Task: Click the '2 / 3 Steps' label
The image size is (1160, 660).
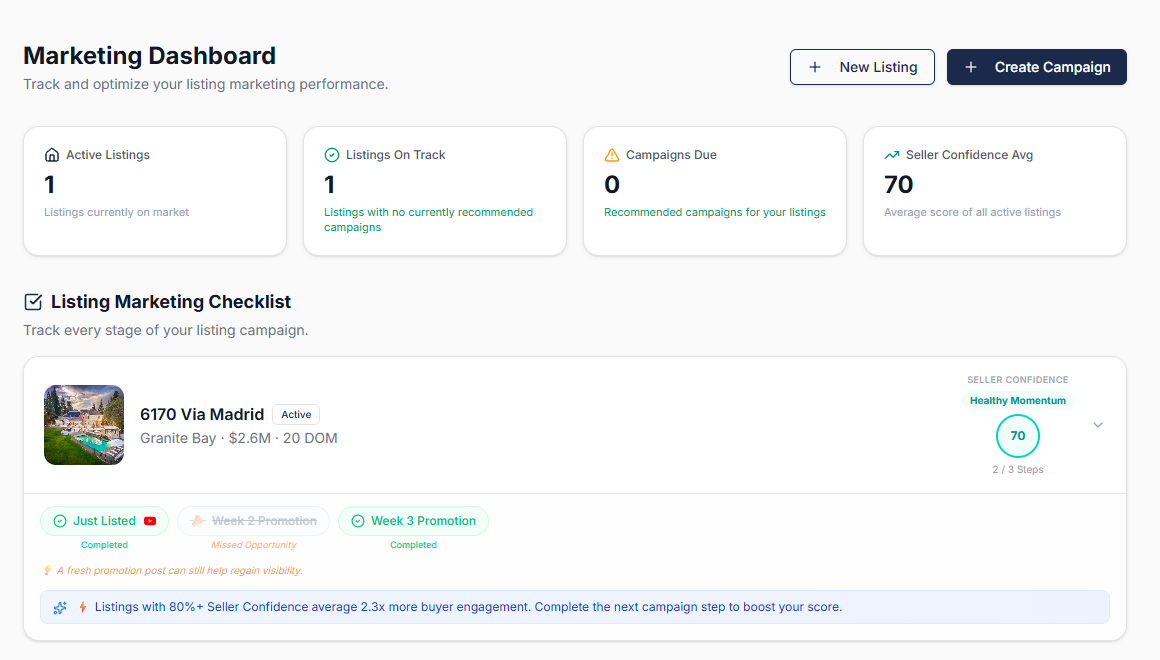Action: click(1018, 470)
